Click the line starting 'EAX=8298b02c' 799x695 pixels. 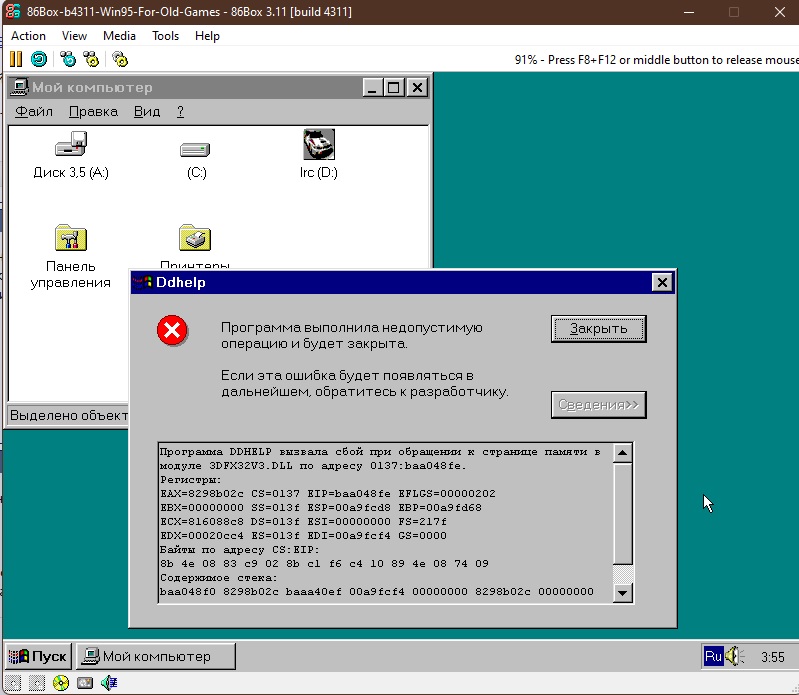(328, 494)
